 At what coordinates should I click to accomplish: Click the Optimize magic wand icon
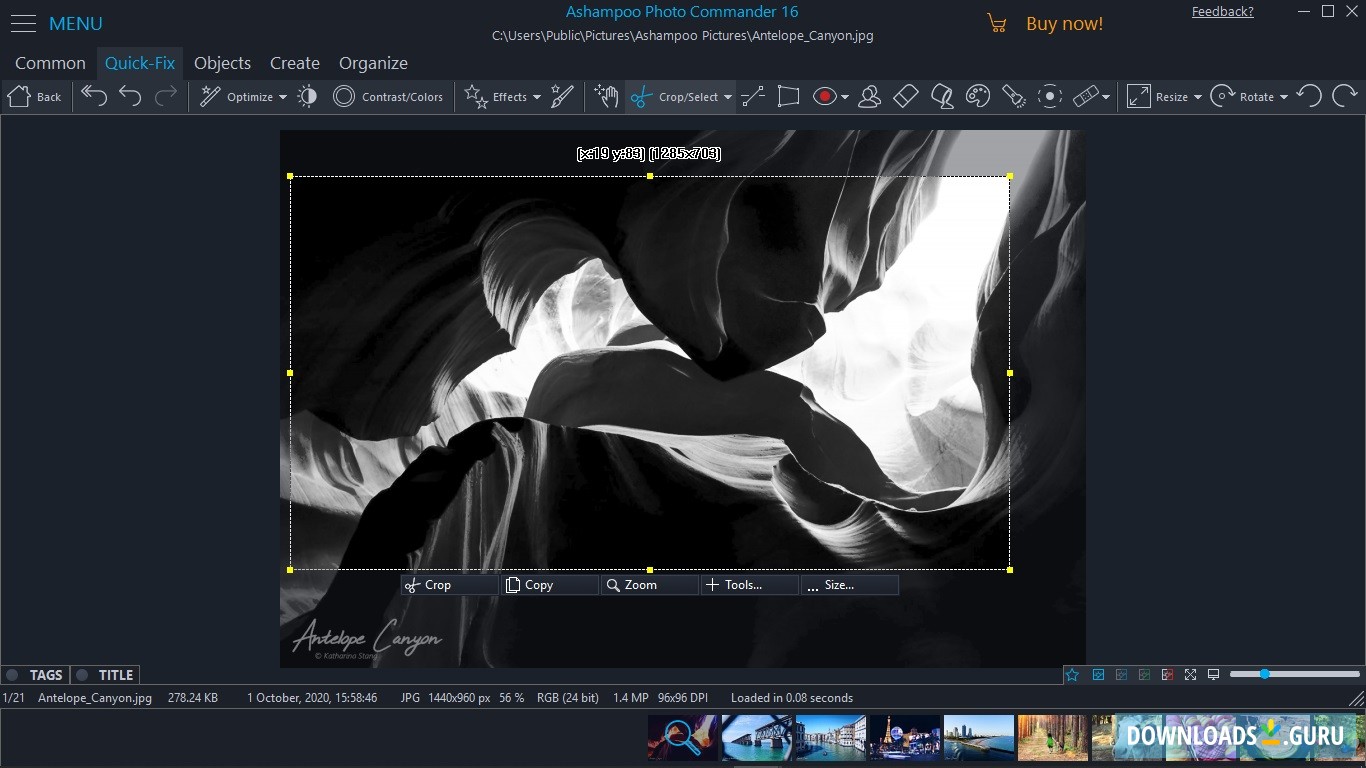(210, 96)
